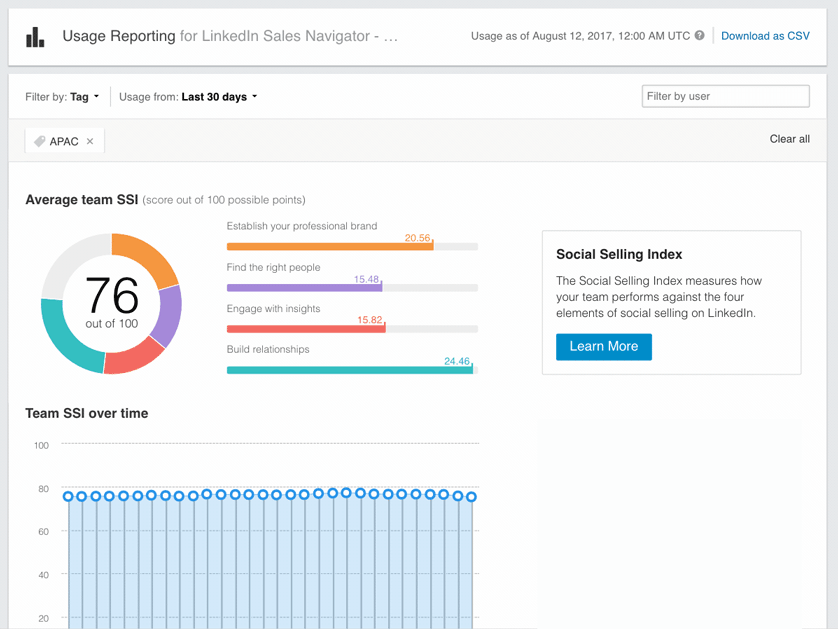Click the Build relationships progress bar

[350, 368]
